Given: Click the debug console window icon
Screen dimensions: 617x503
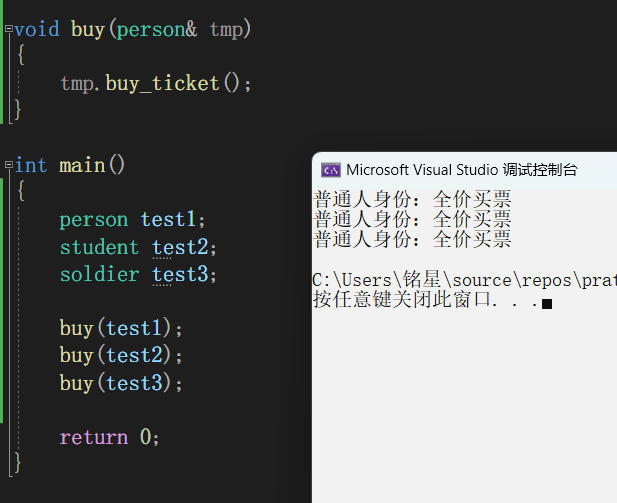Looking at the screenshot, I should (330, 170).
